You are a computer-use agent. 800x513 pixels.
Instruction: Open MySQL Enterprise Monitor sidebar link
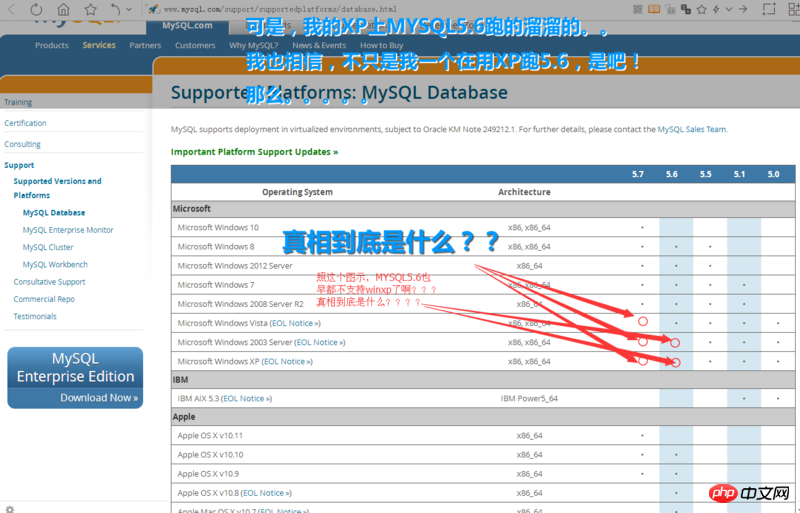point(68,230)
